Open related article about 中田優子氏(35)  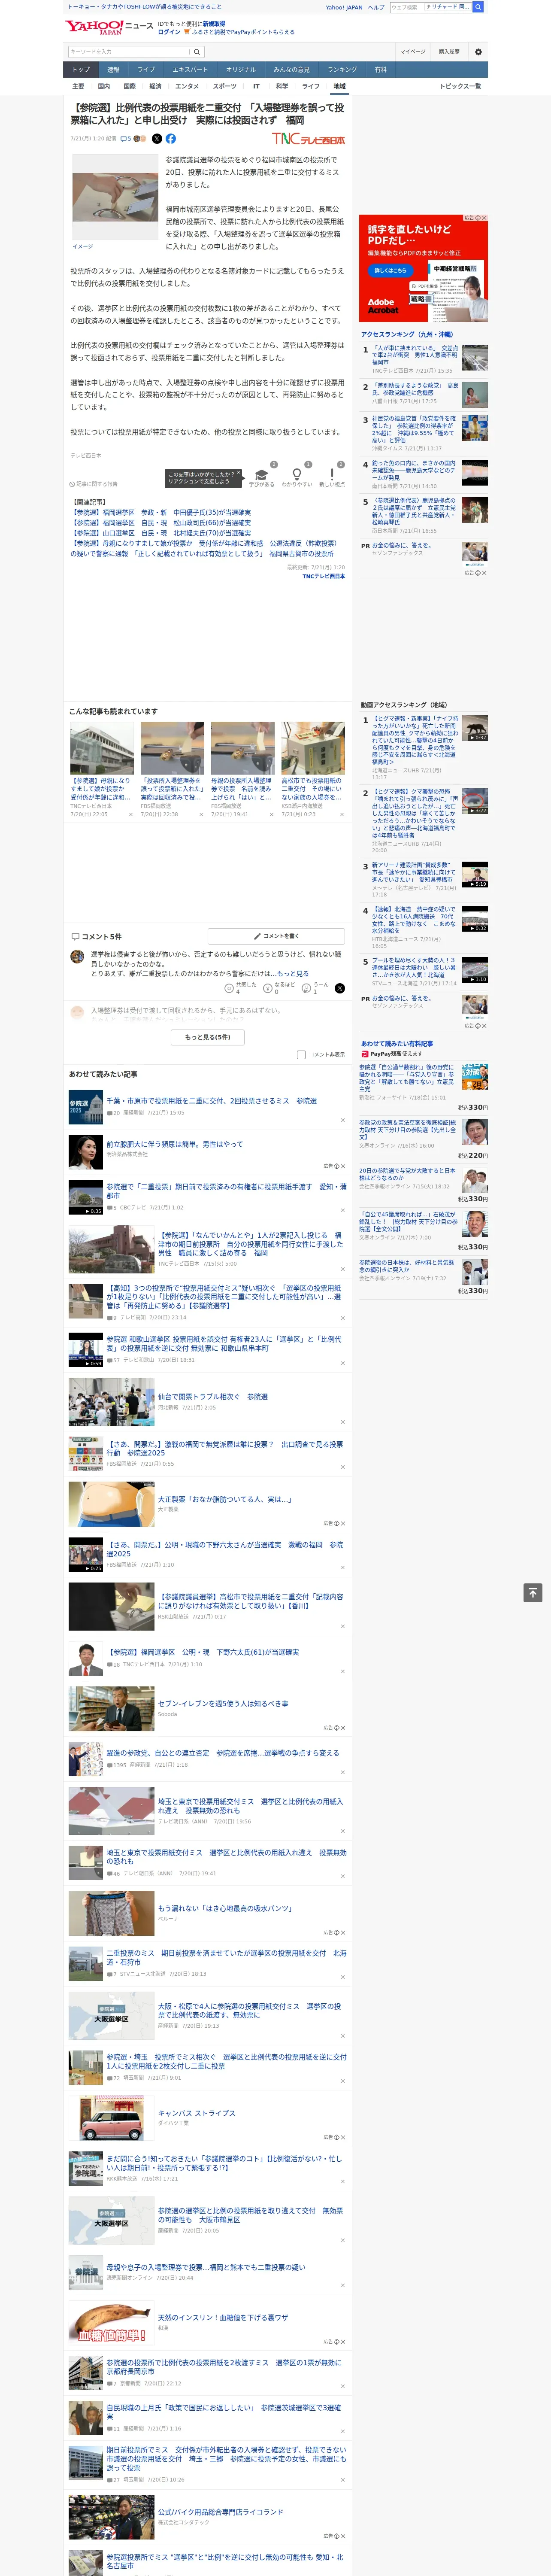pyautogui.click(x=161, y=512)
